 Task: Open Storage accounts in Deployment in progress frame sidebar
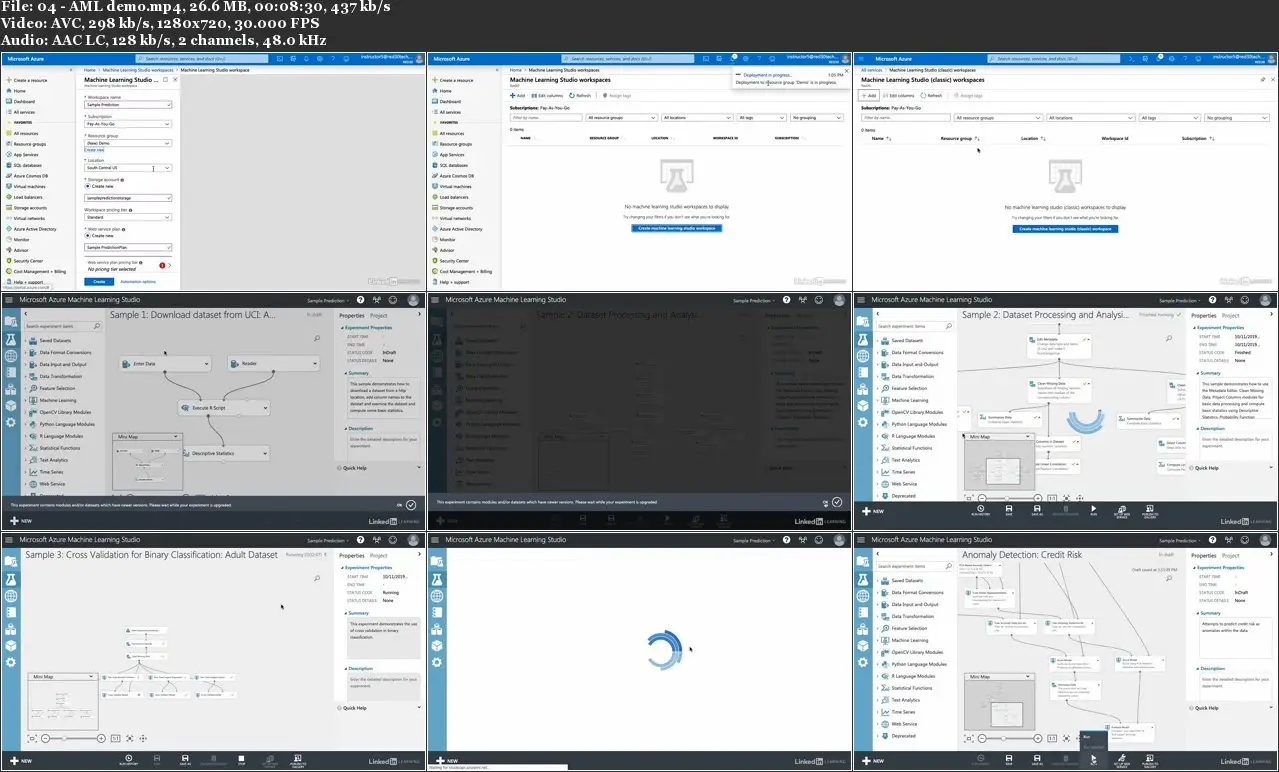tap(456, 207)
